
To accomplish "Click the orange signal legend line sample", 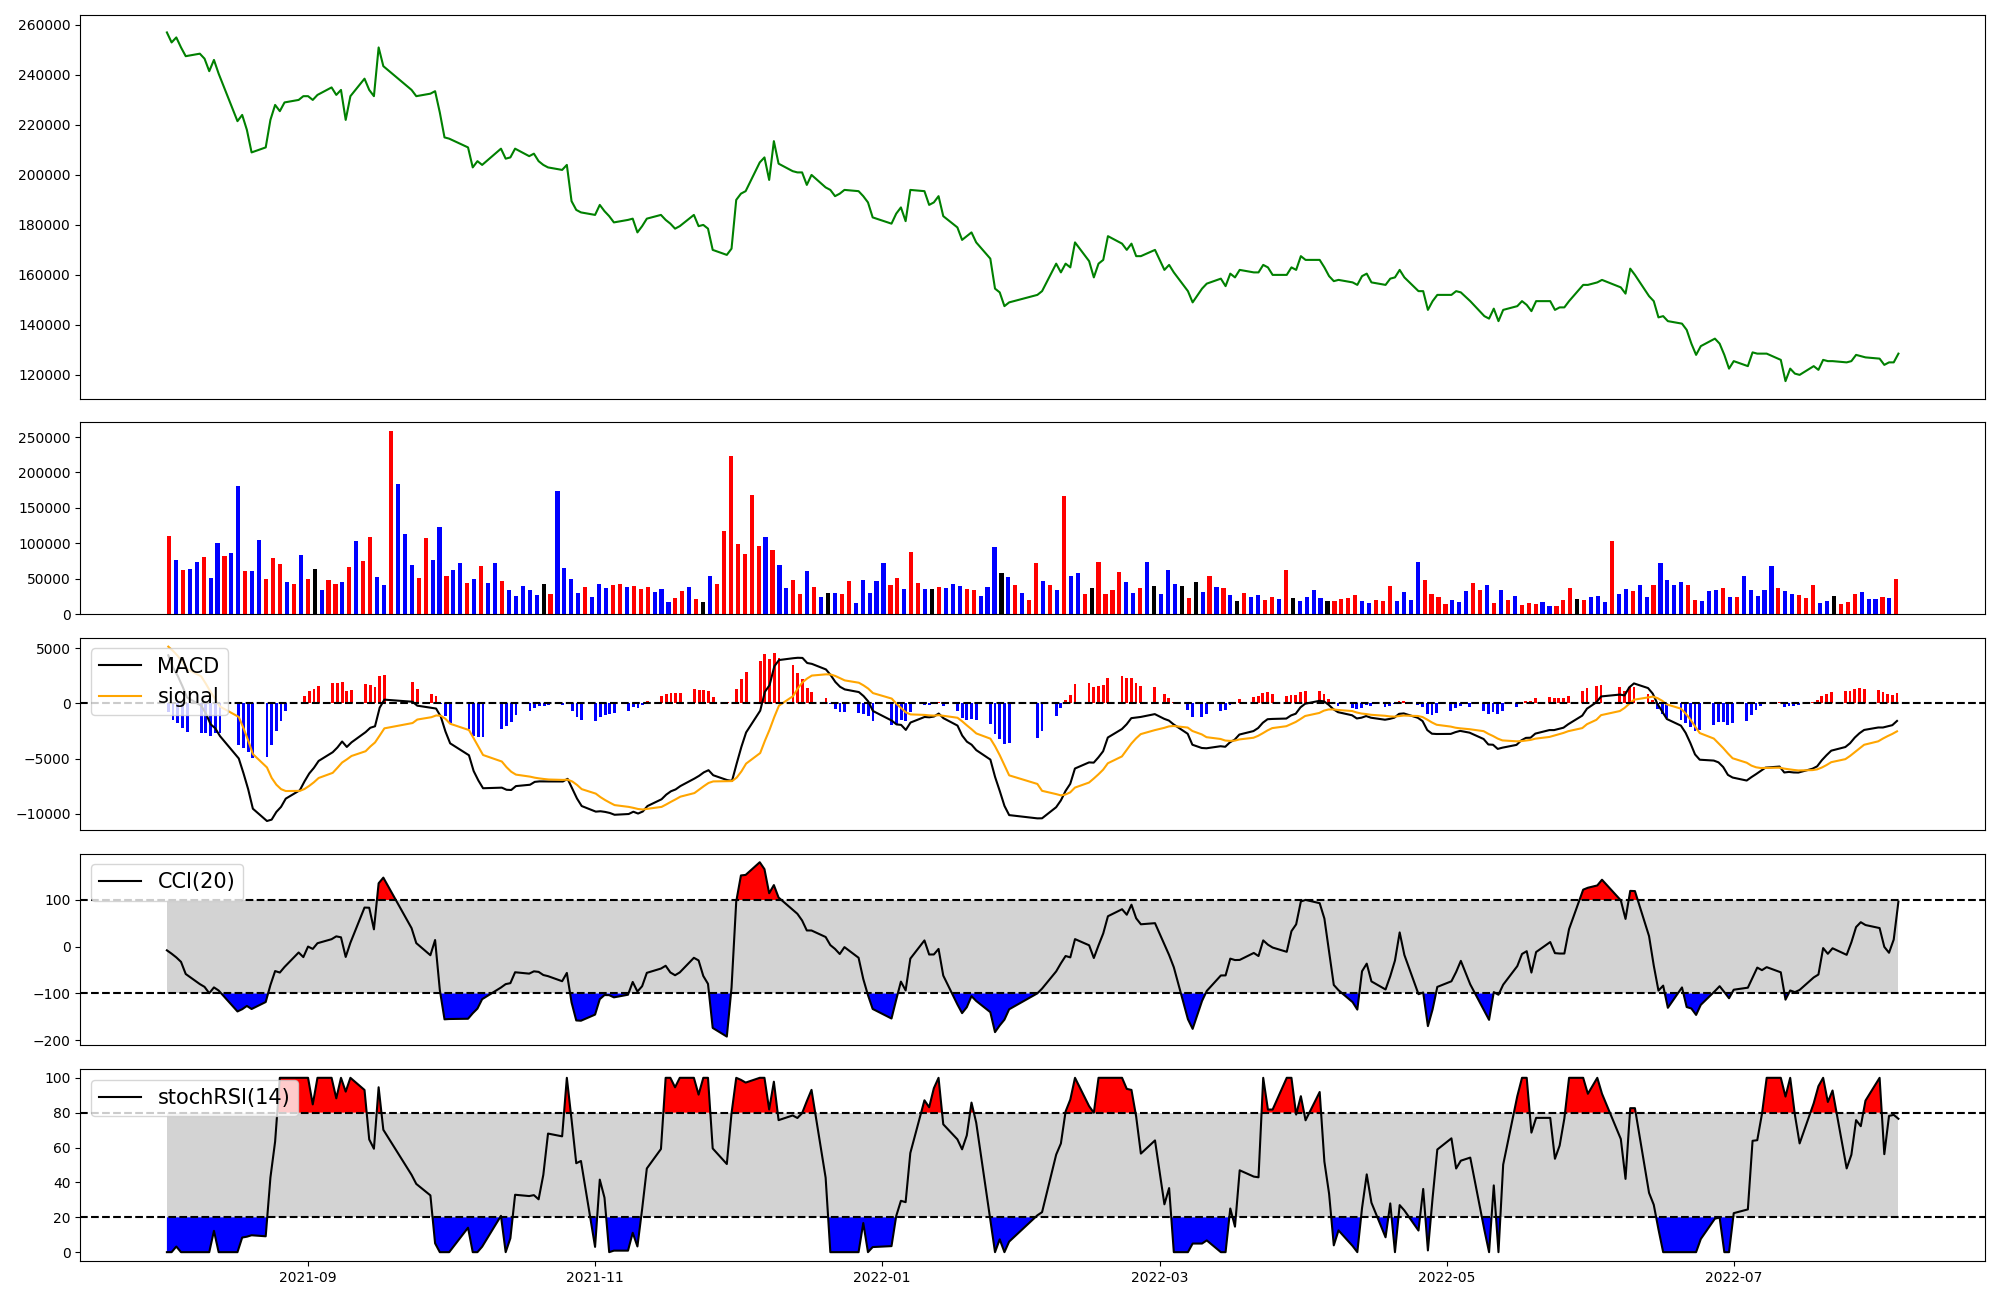I will (122, 696).
